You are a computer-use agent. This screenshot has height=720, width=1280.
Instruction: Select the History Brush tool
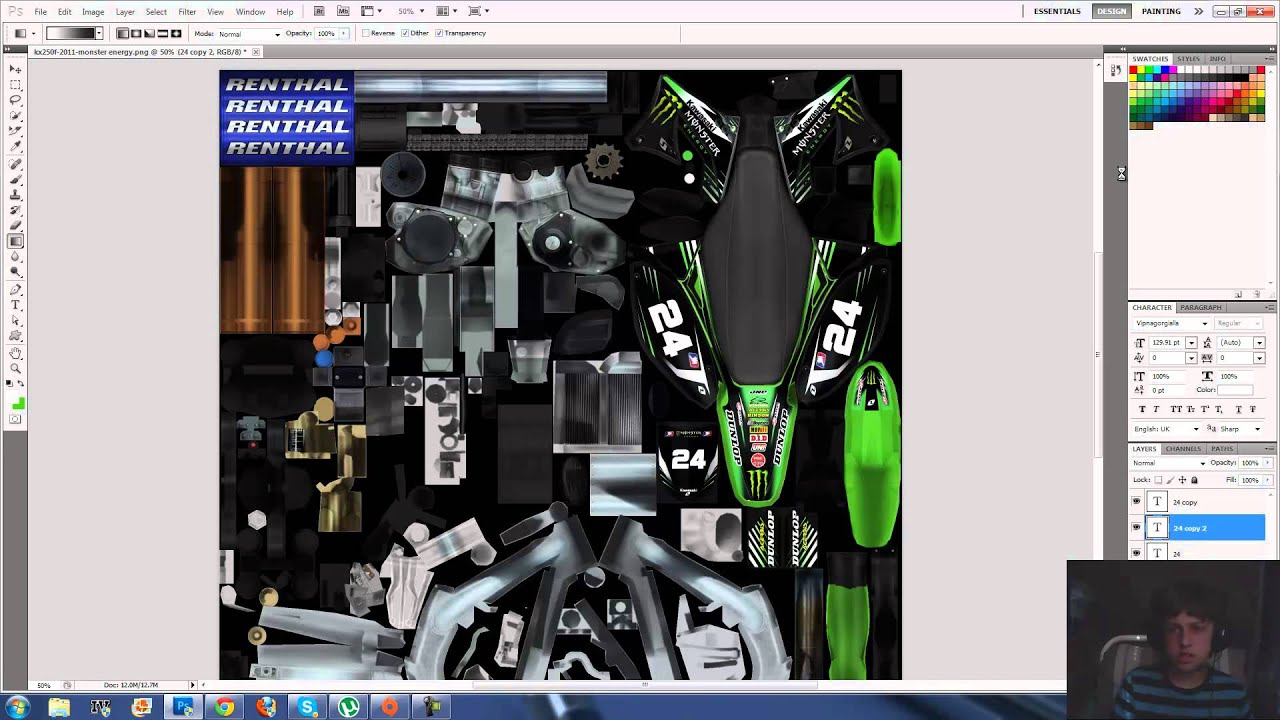pyautogui.click(x=16, y=210)
